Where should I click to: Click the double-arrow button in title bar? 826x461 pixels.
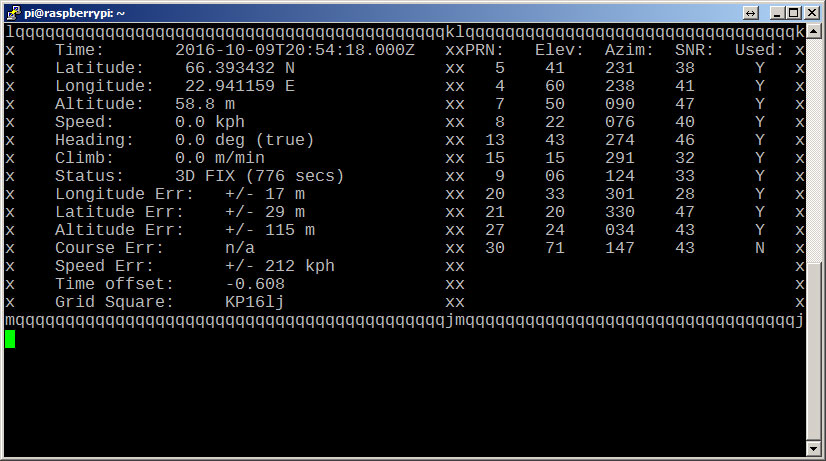[751, 13]
